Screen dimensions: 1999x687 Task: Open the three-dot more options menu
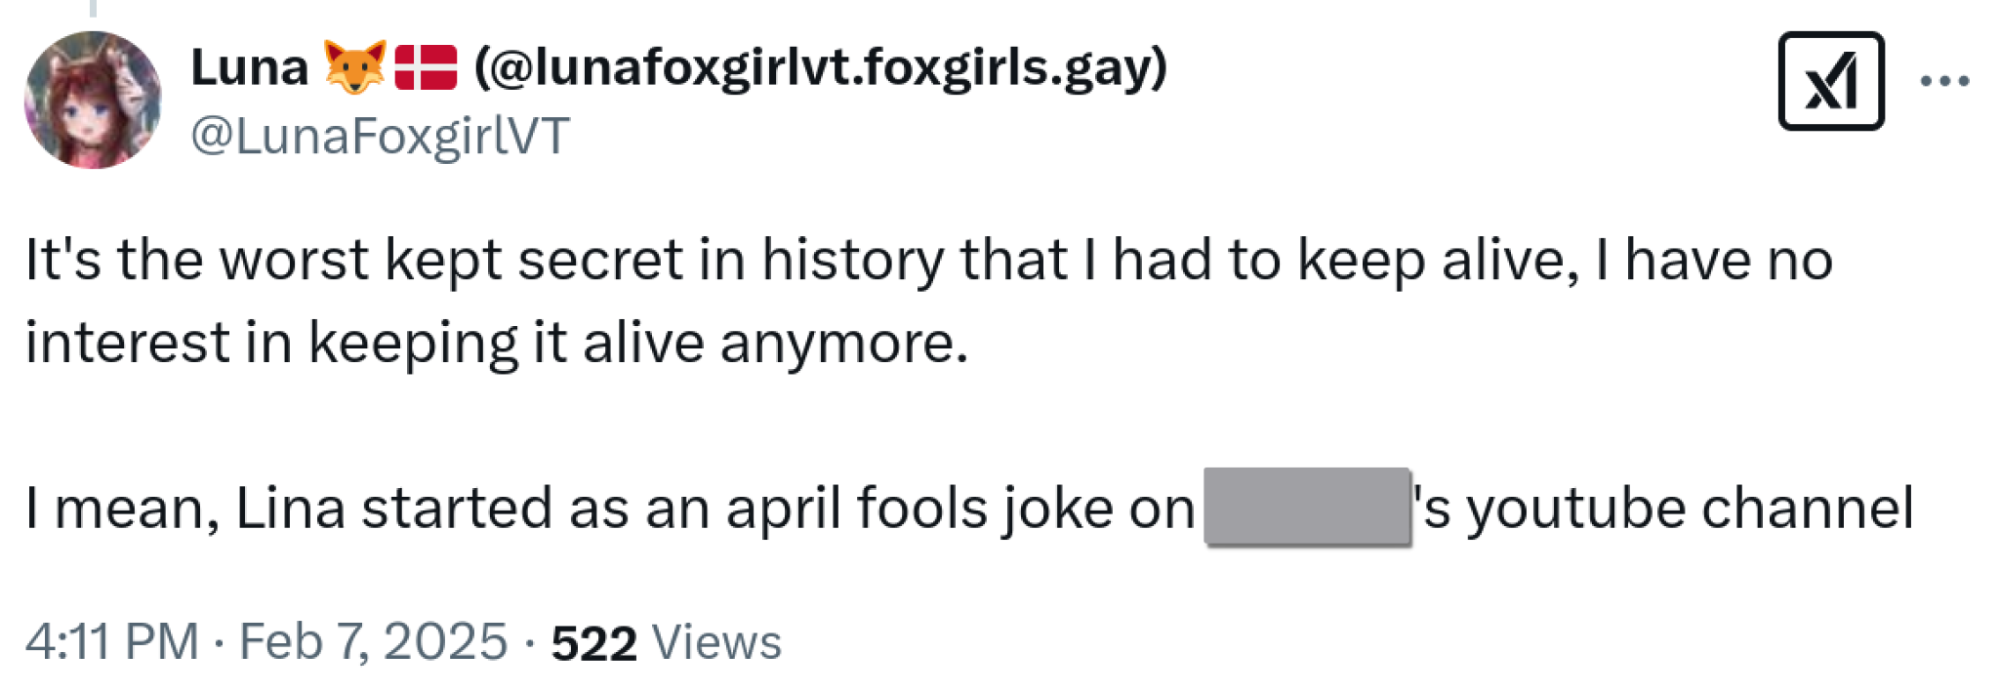(1944, 81)
